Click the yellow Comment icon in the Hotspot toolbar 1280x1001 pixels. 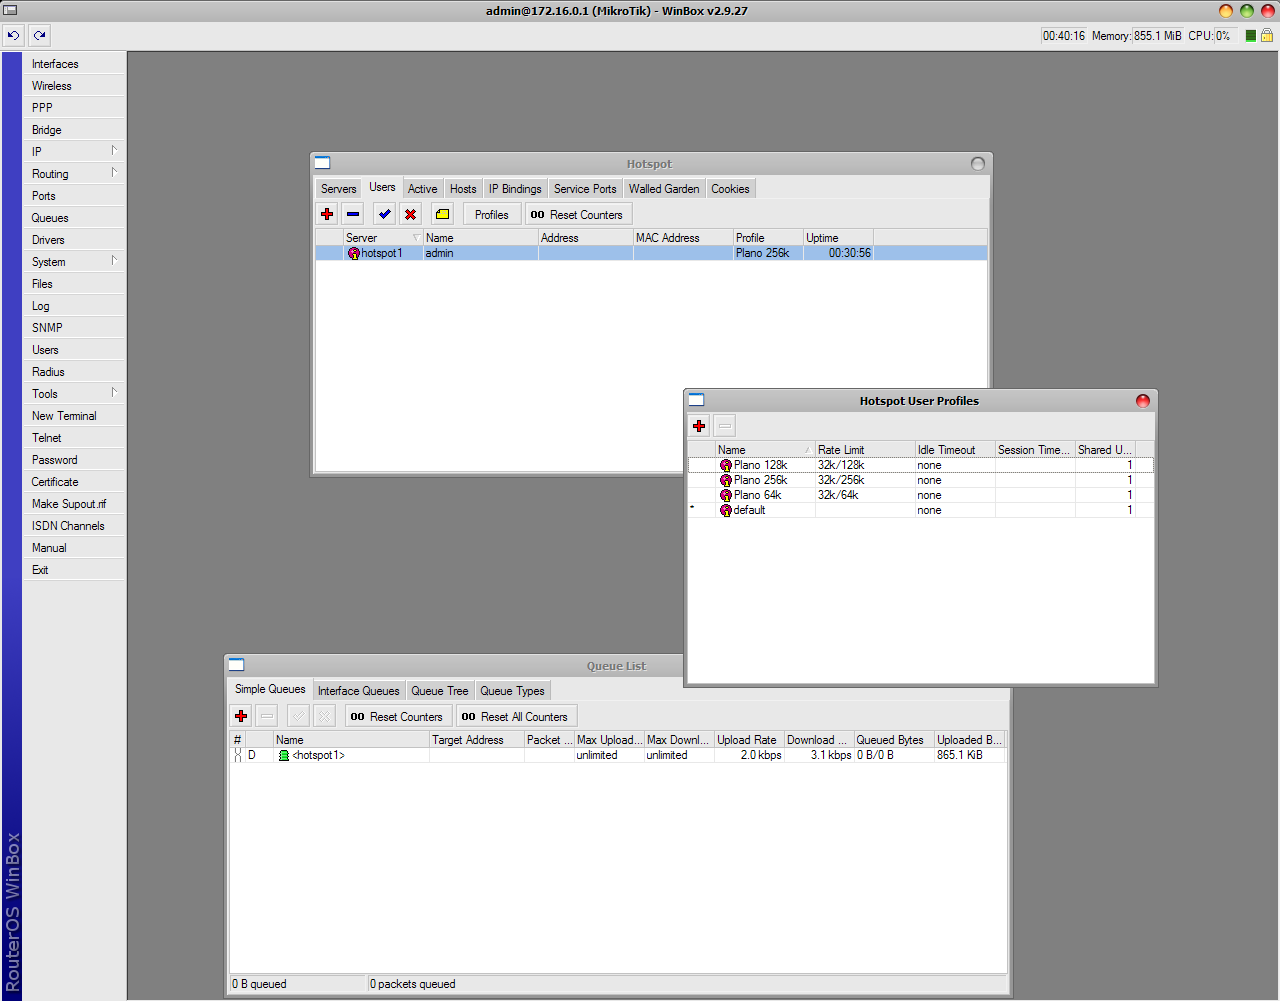[x=442, y=214]
